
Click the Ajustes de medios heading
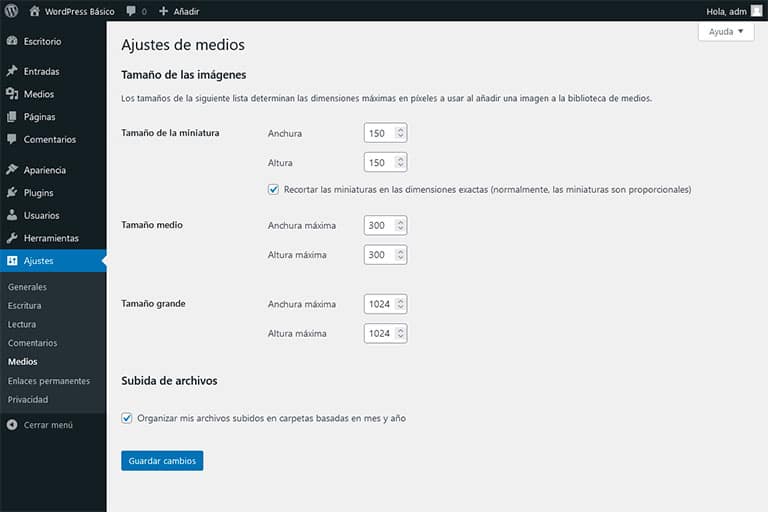pos(183,45)
